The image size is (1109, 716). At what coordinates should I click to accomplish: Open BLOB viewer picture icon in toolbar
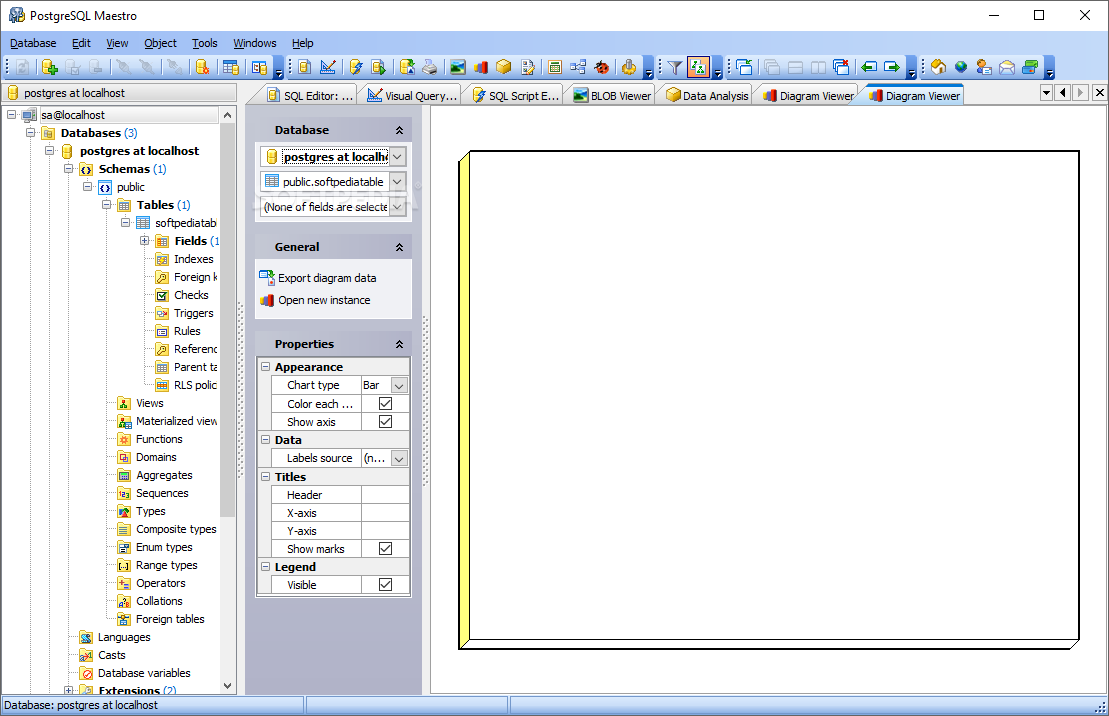tap(458, 67)
